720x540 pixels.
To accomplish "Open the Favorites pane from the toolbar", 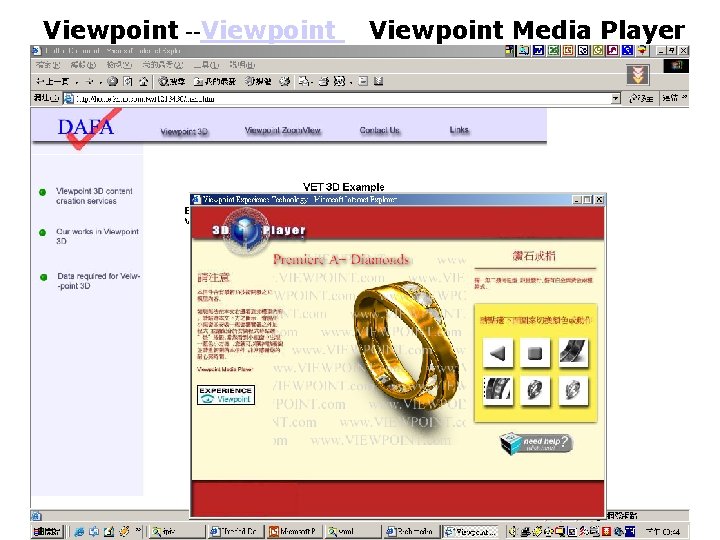I will coord(214,82).
